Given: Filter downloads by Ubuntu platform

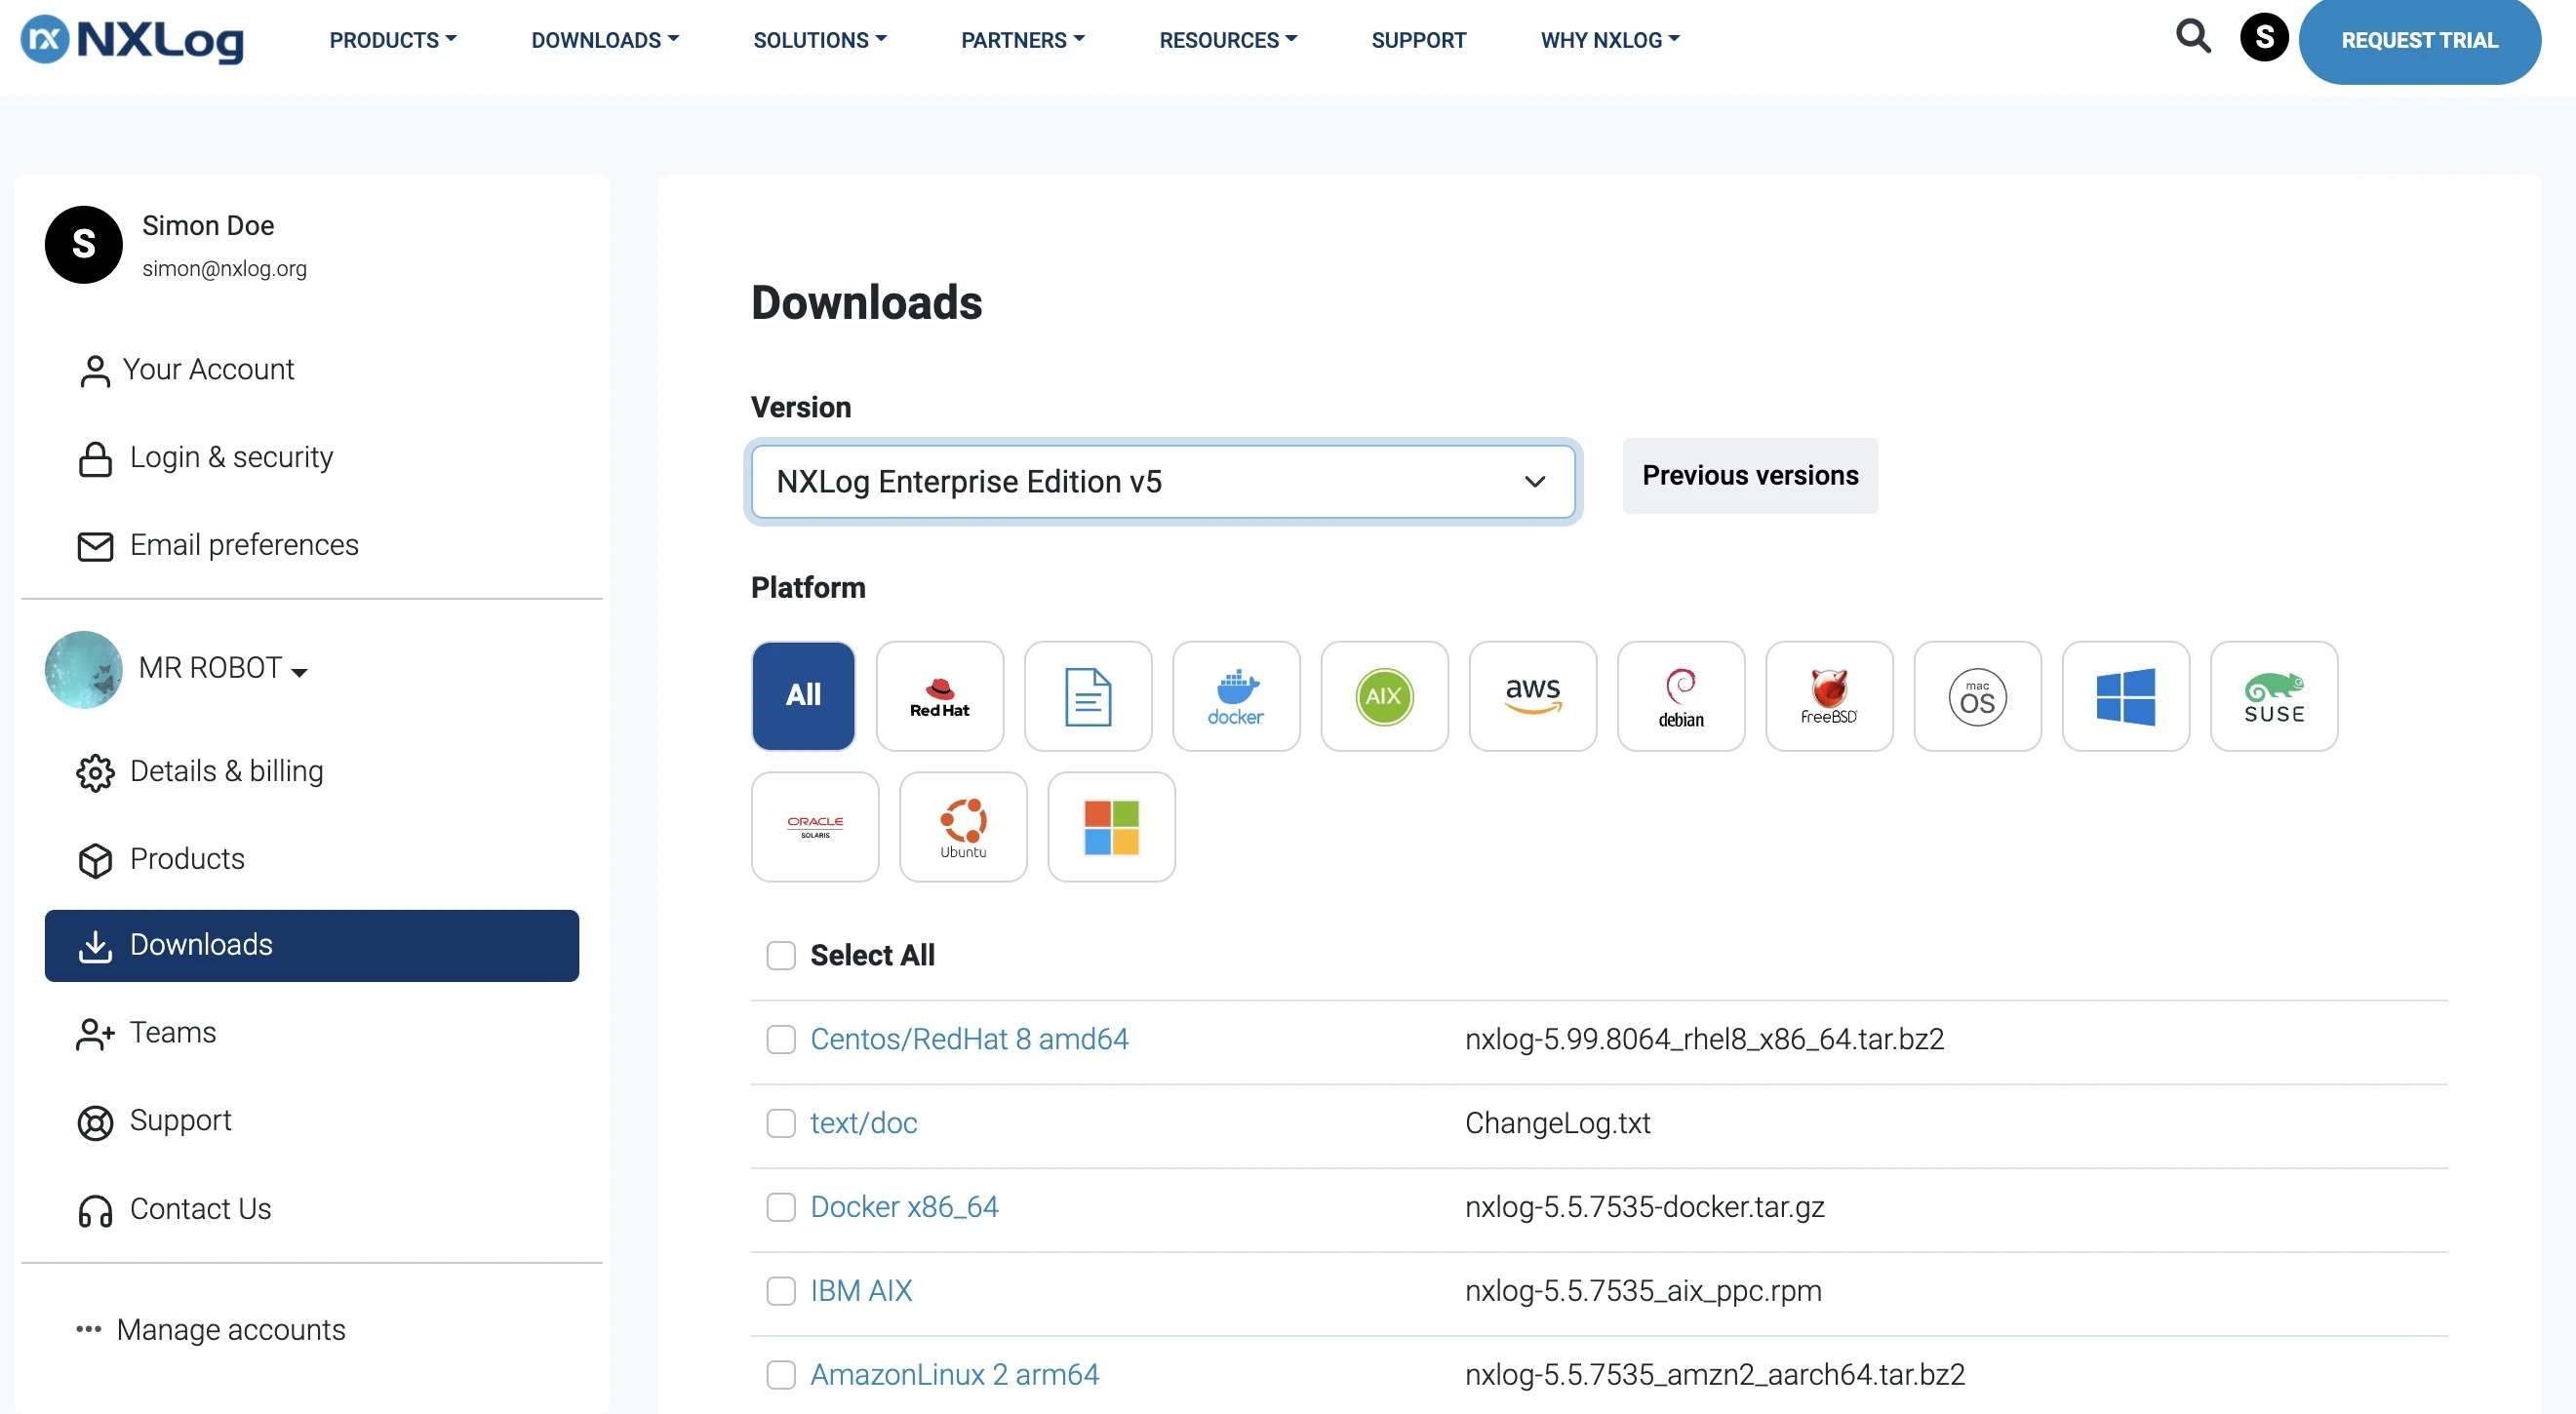Looking at the screenshot, I should coord(963,827).
